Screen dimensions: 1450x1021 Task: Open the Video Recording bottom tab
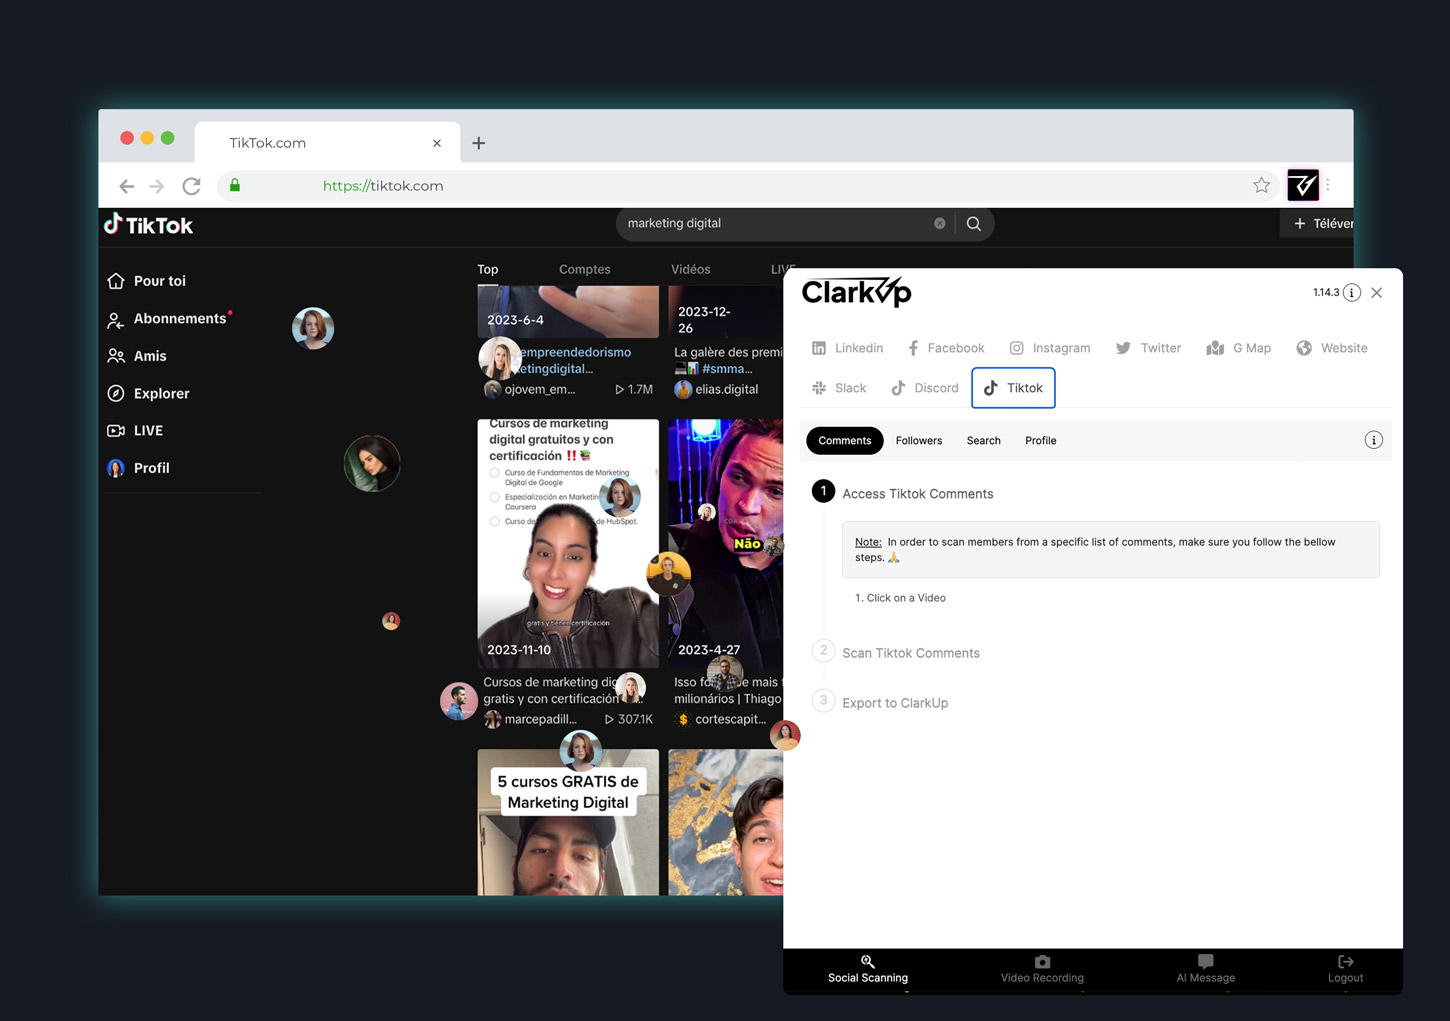point(1042,970)
